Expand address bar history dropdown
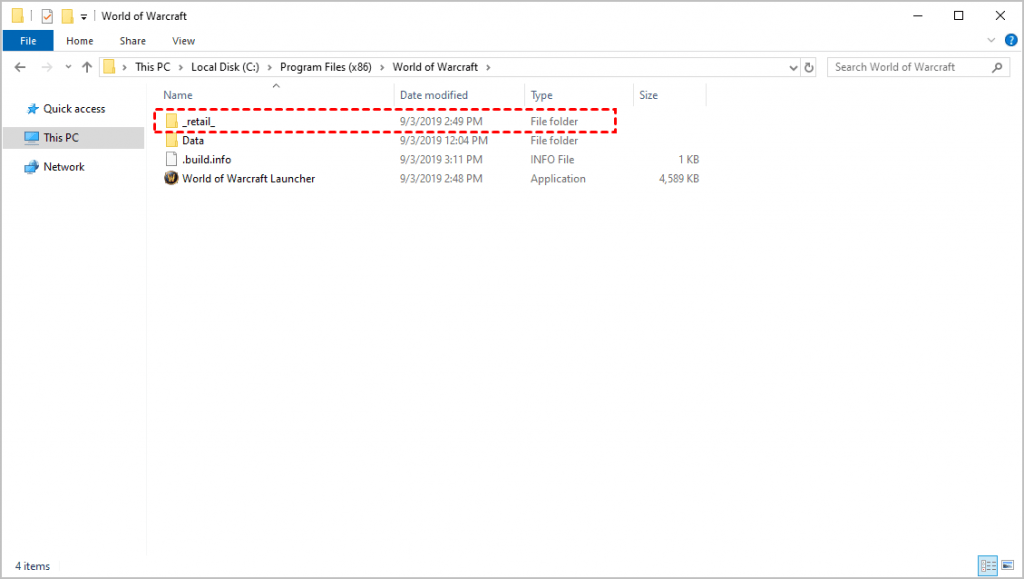 coord(793,67)
